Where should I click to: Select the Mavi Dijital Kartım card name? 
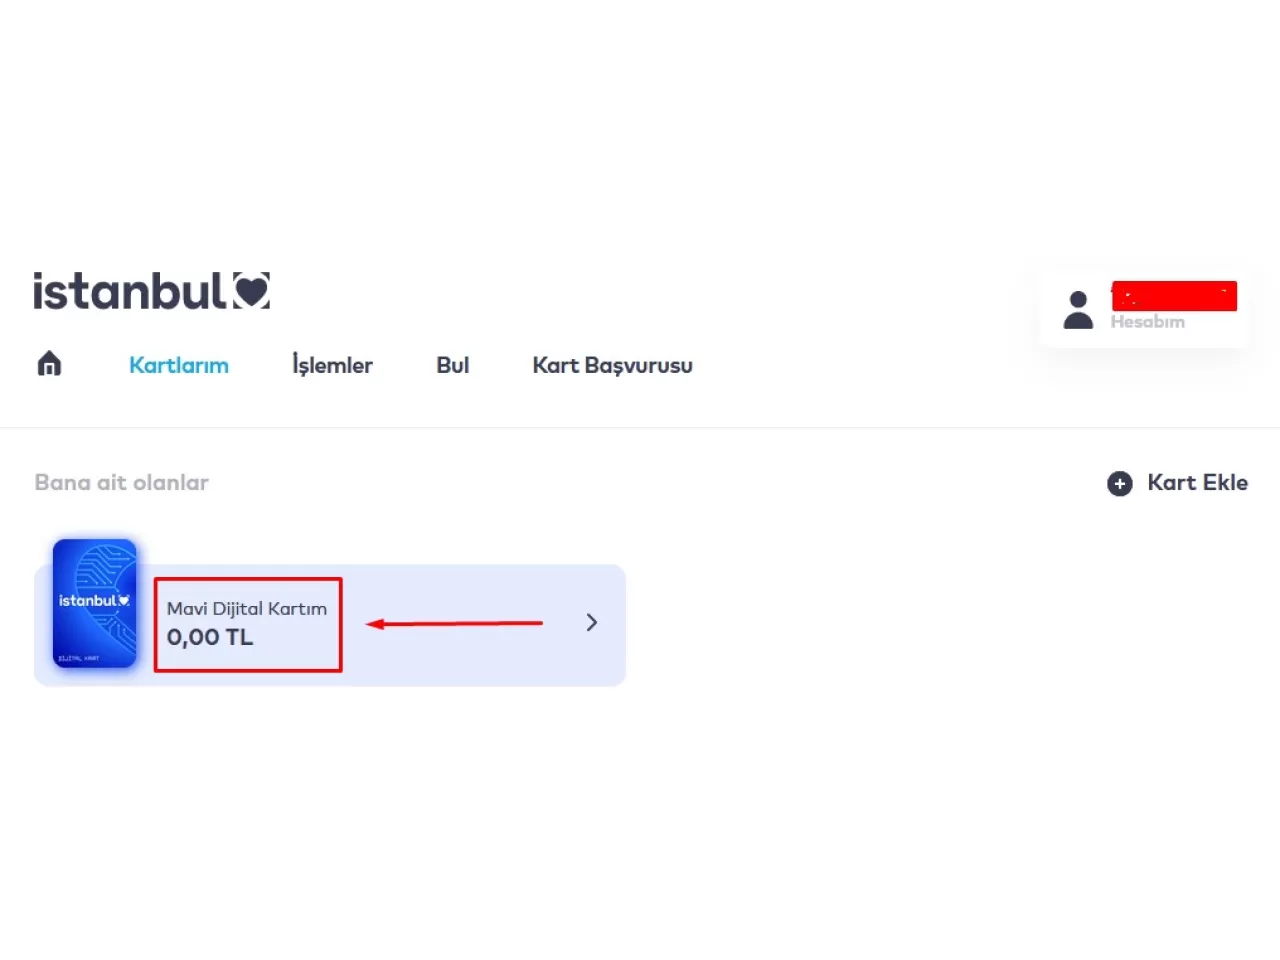pyautogui.click(x=247, y=608)
